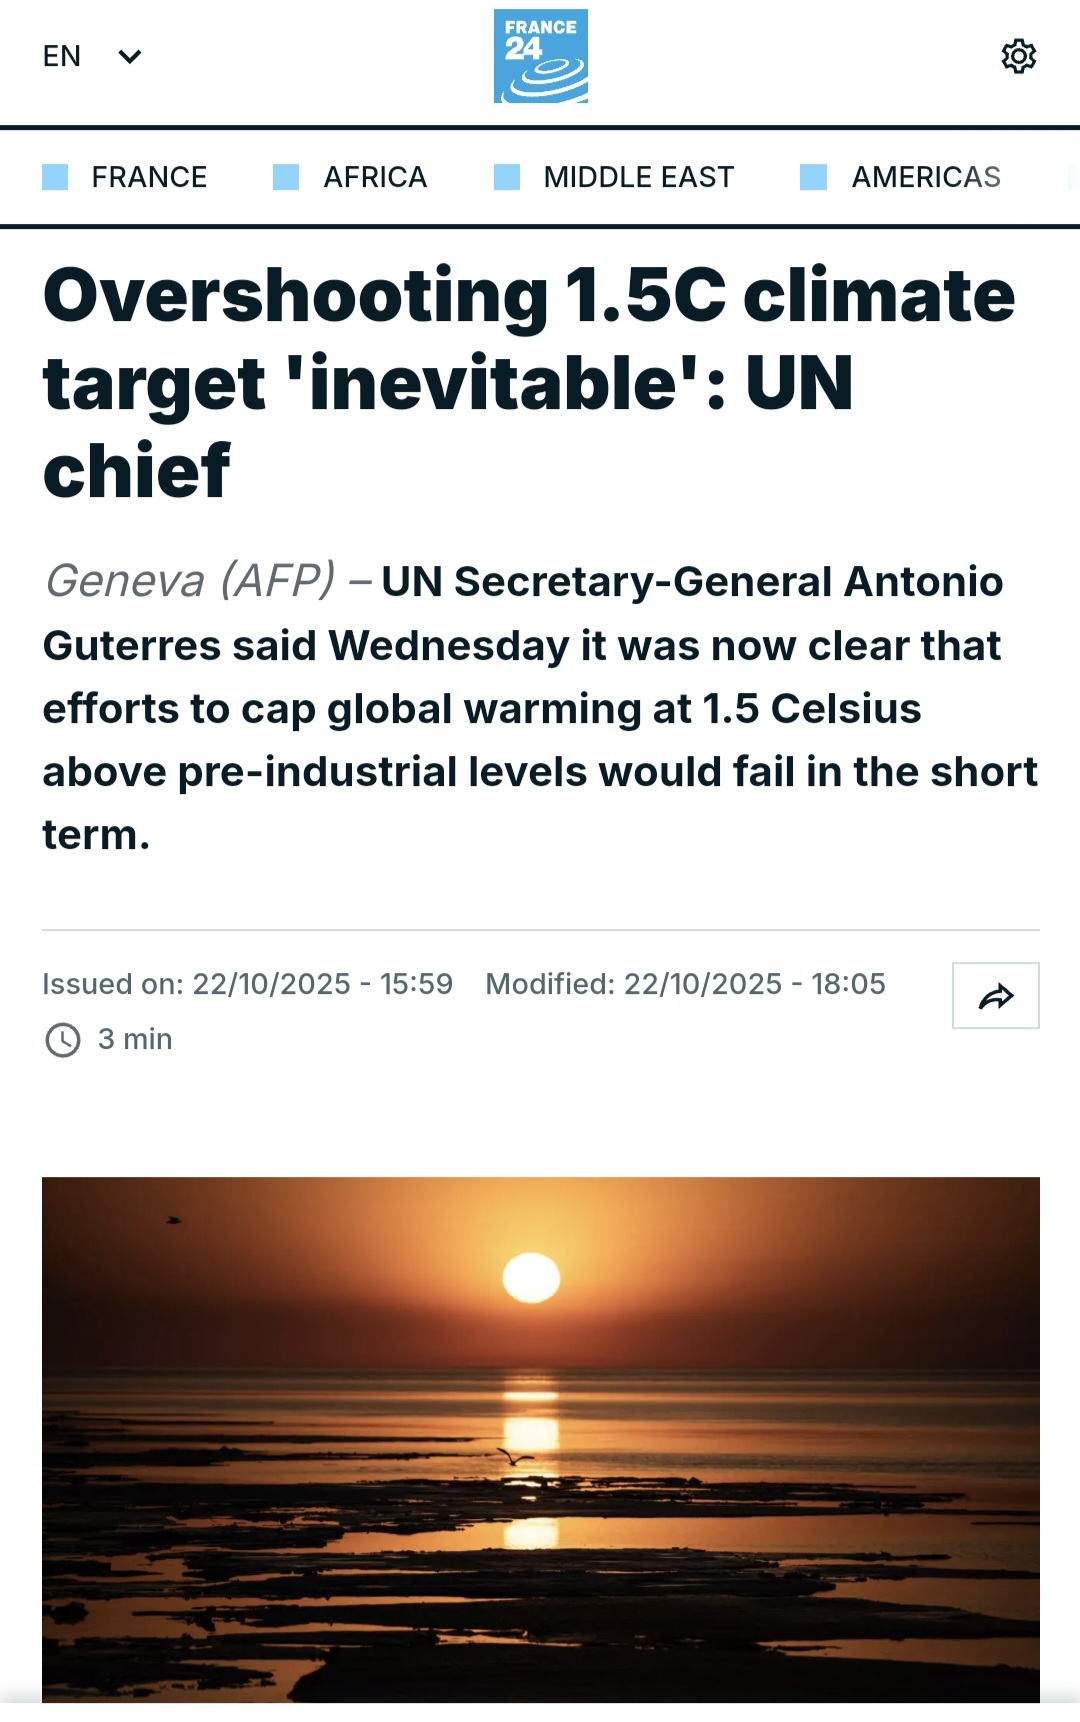The height and width of the screenshot is (1722, 1080).
Task: Click the blue square beside Middle East
Action: point(507,177)
